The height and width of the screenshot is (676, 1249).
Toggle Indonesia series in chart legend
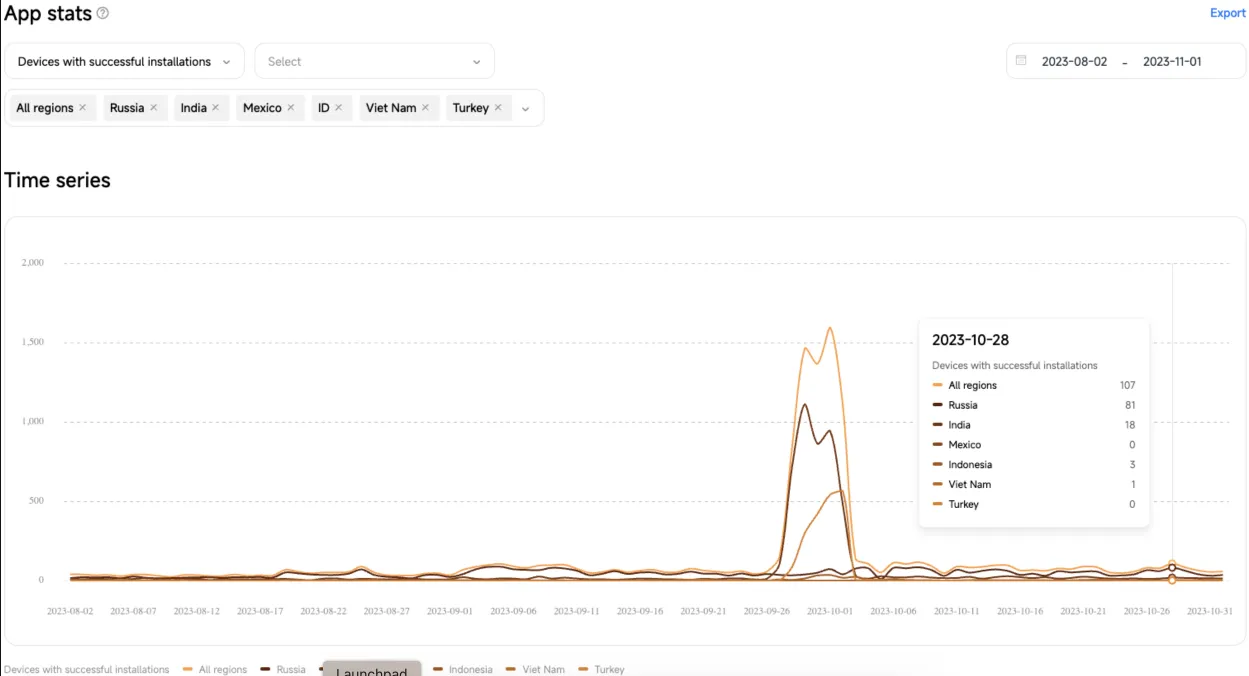coord(463,669)
